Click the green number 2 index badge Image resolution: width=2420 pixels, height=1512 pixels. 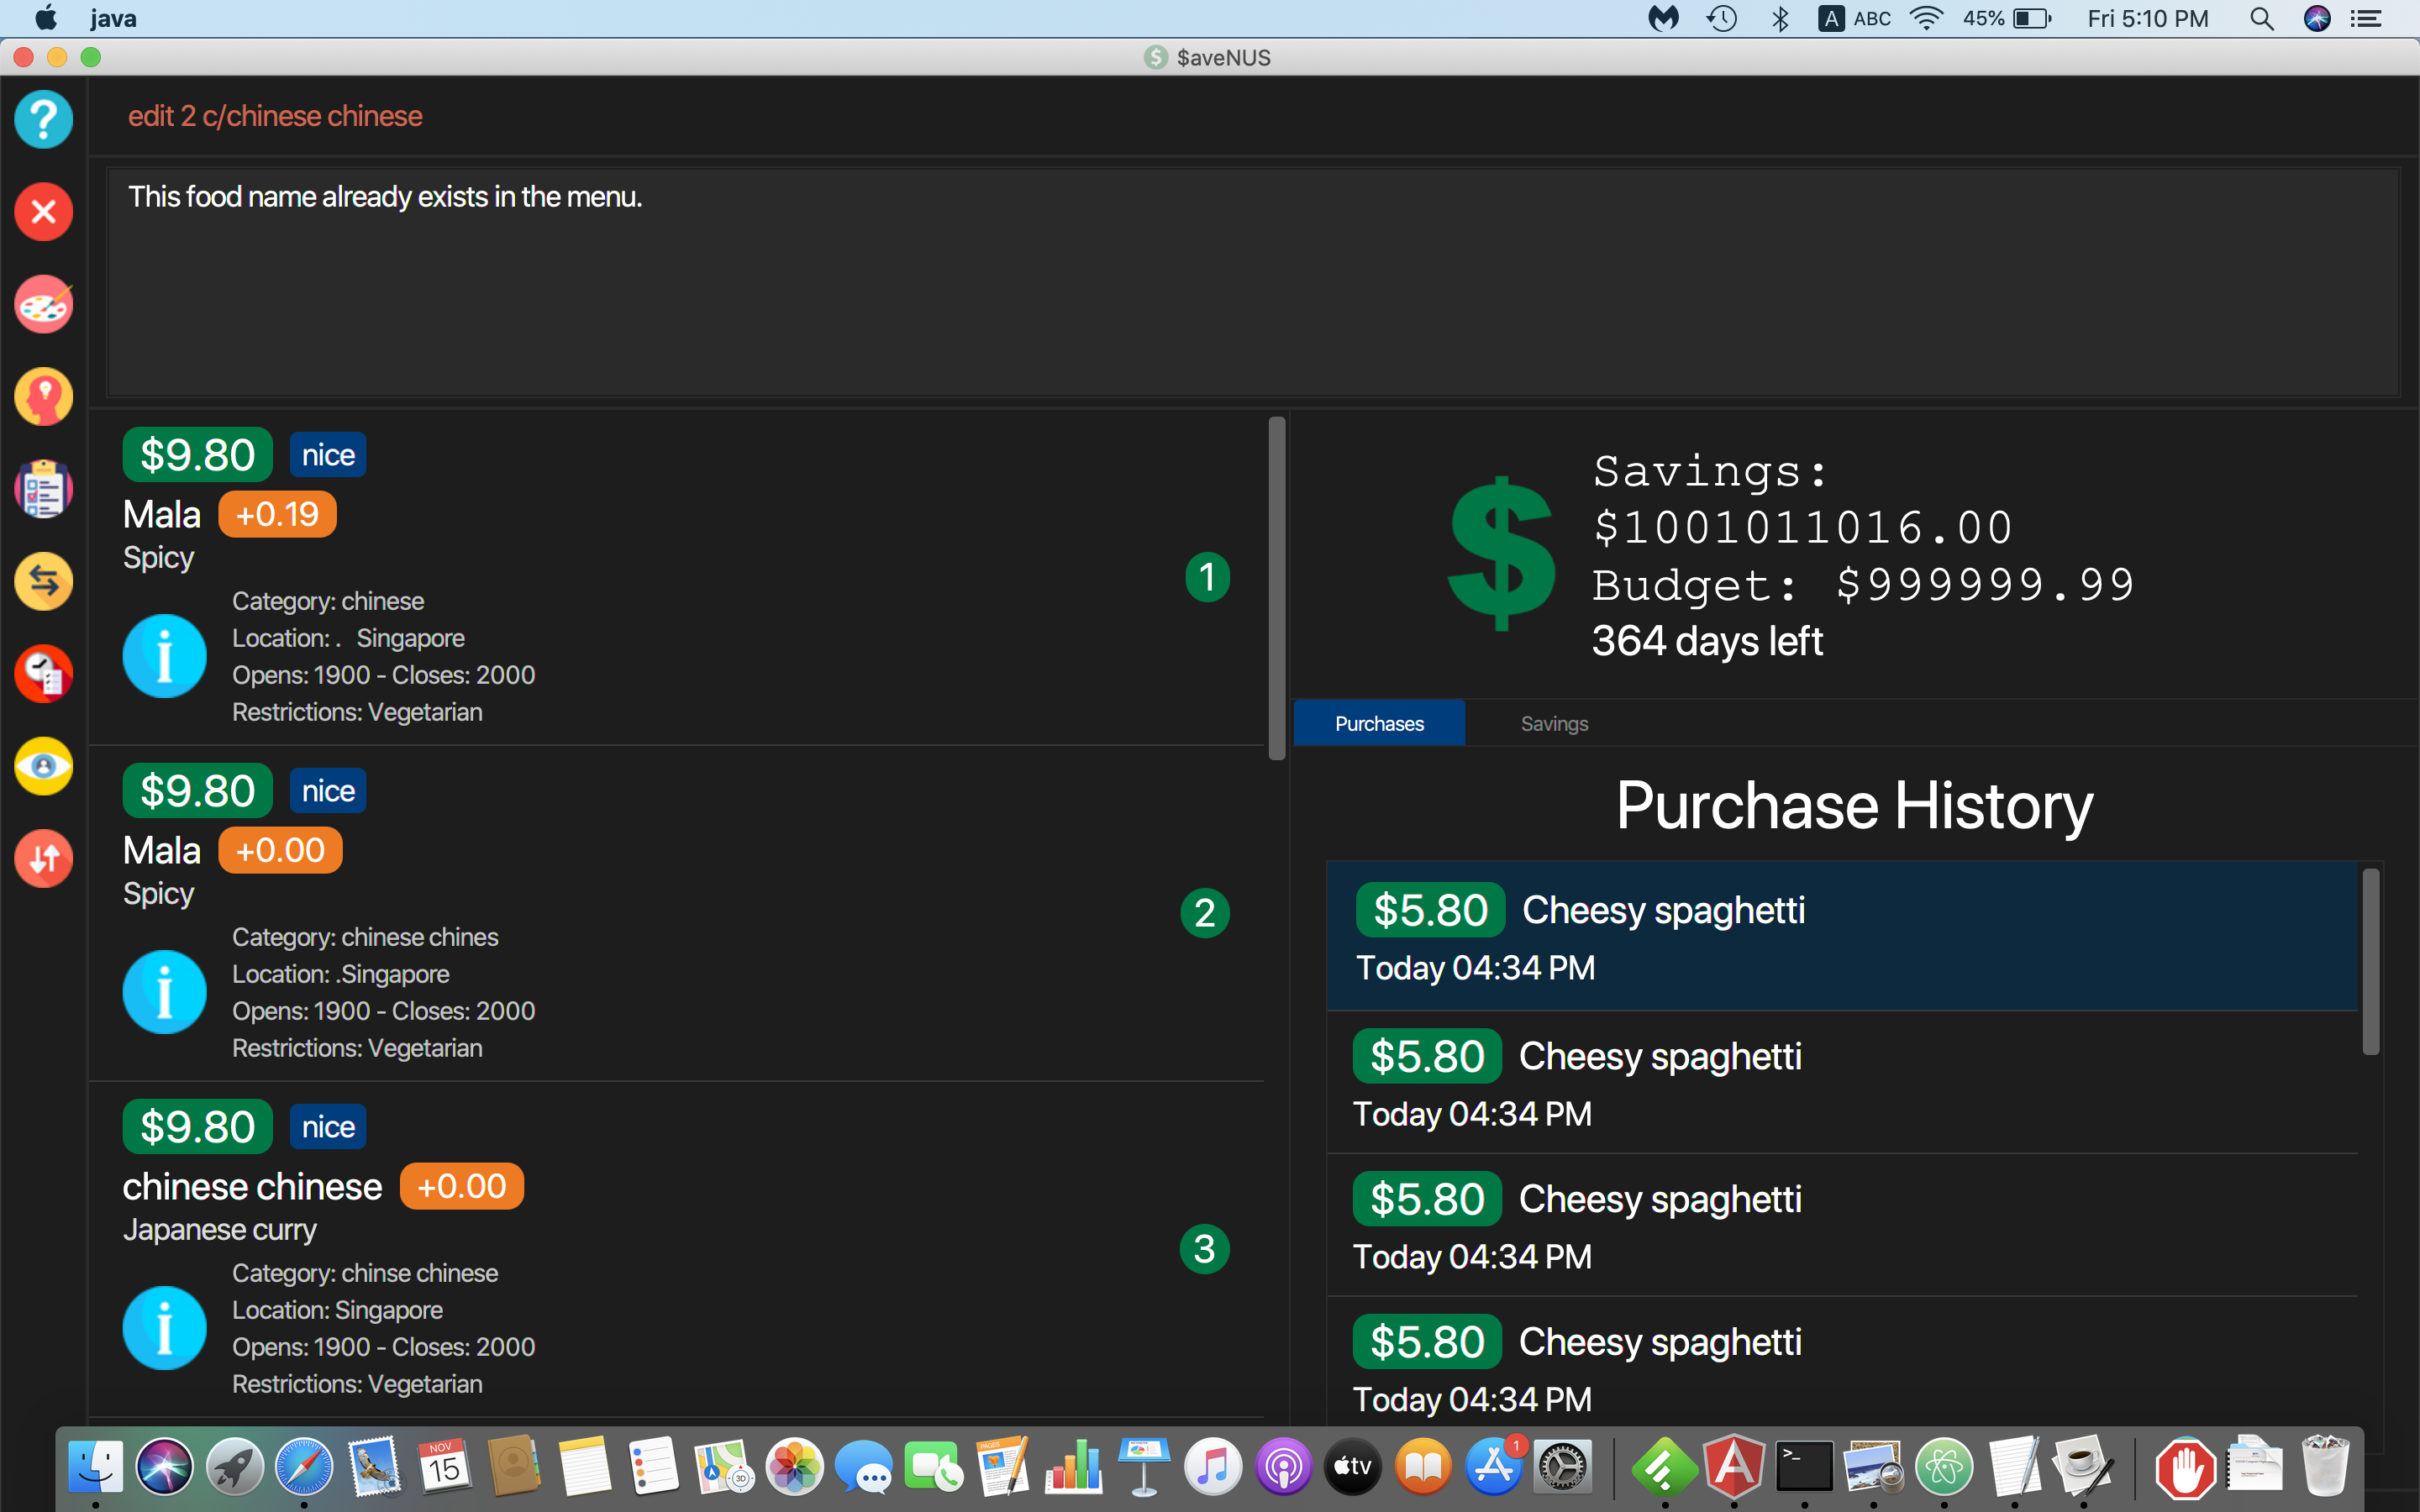coord(1205,912)
